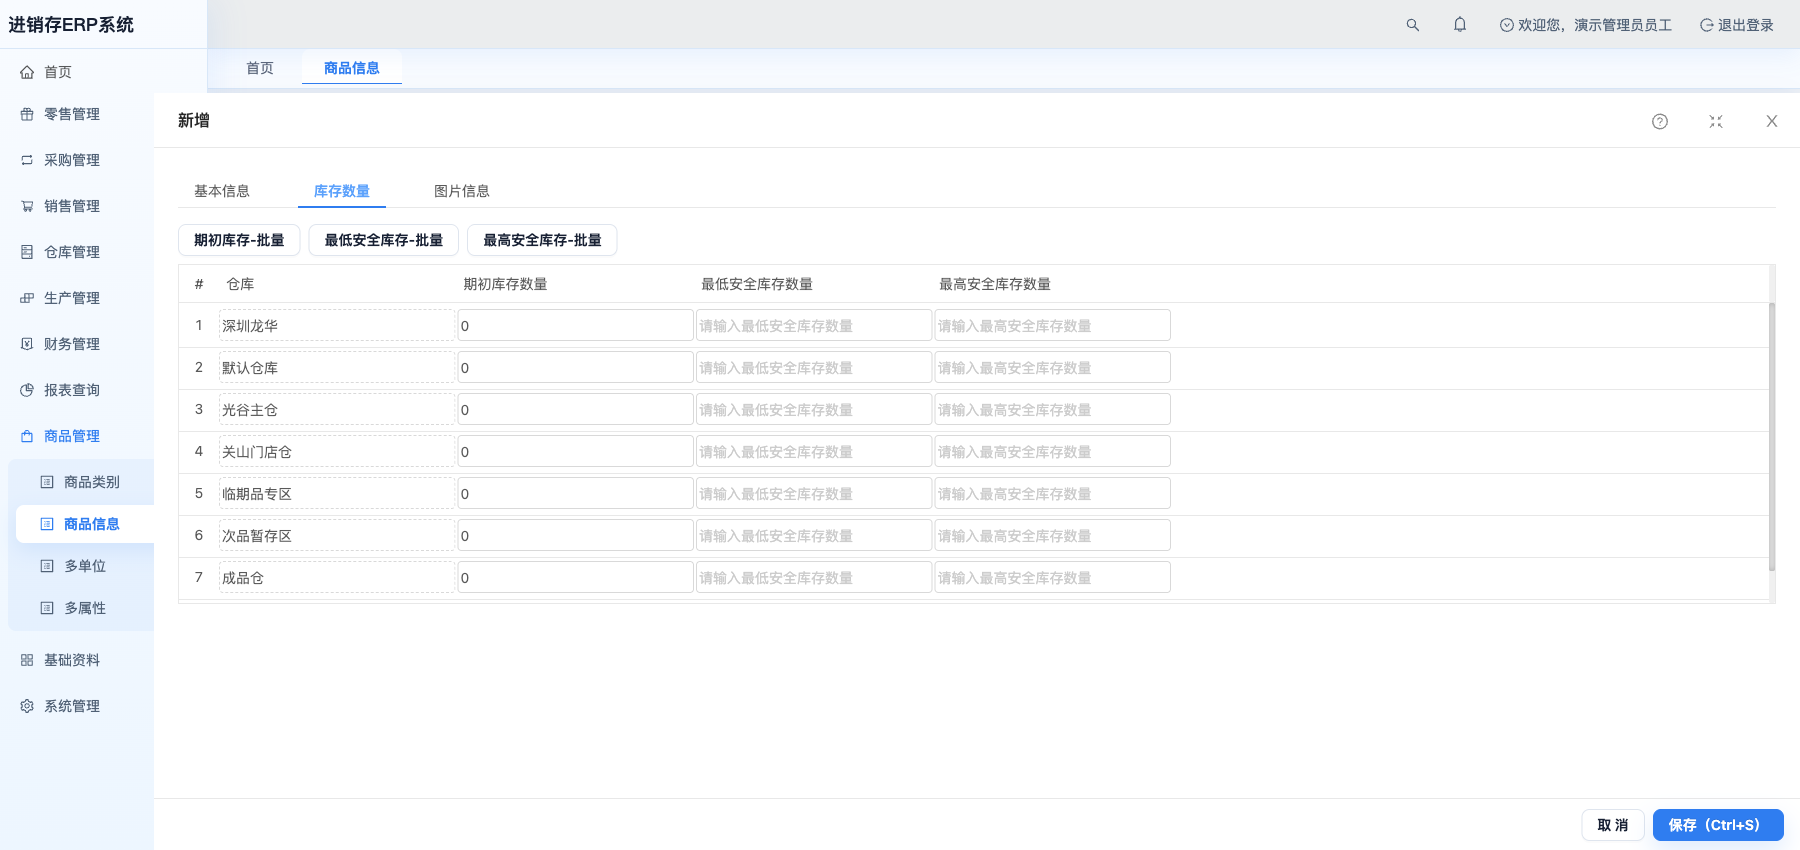Screen dimensions: 1800x850
Task: Click the 成品仓 warehouse cell
Action: [337, 578]
